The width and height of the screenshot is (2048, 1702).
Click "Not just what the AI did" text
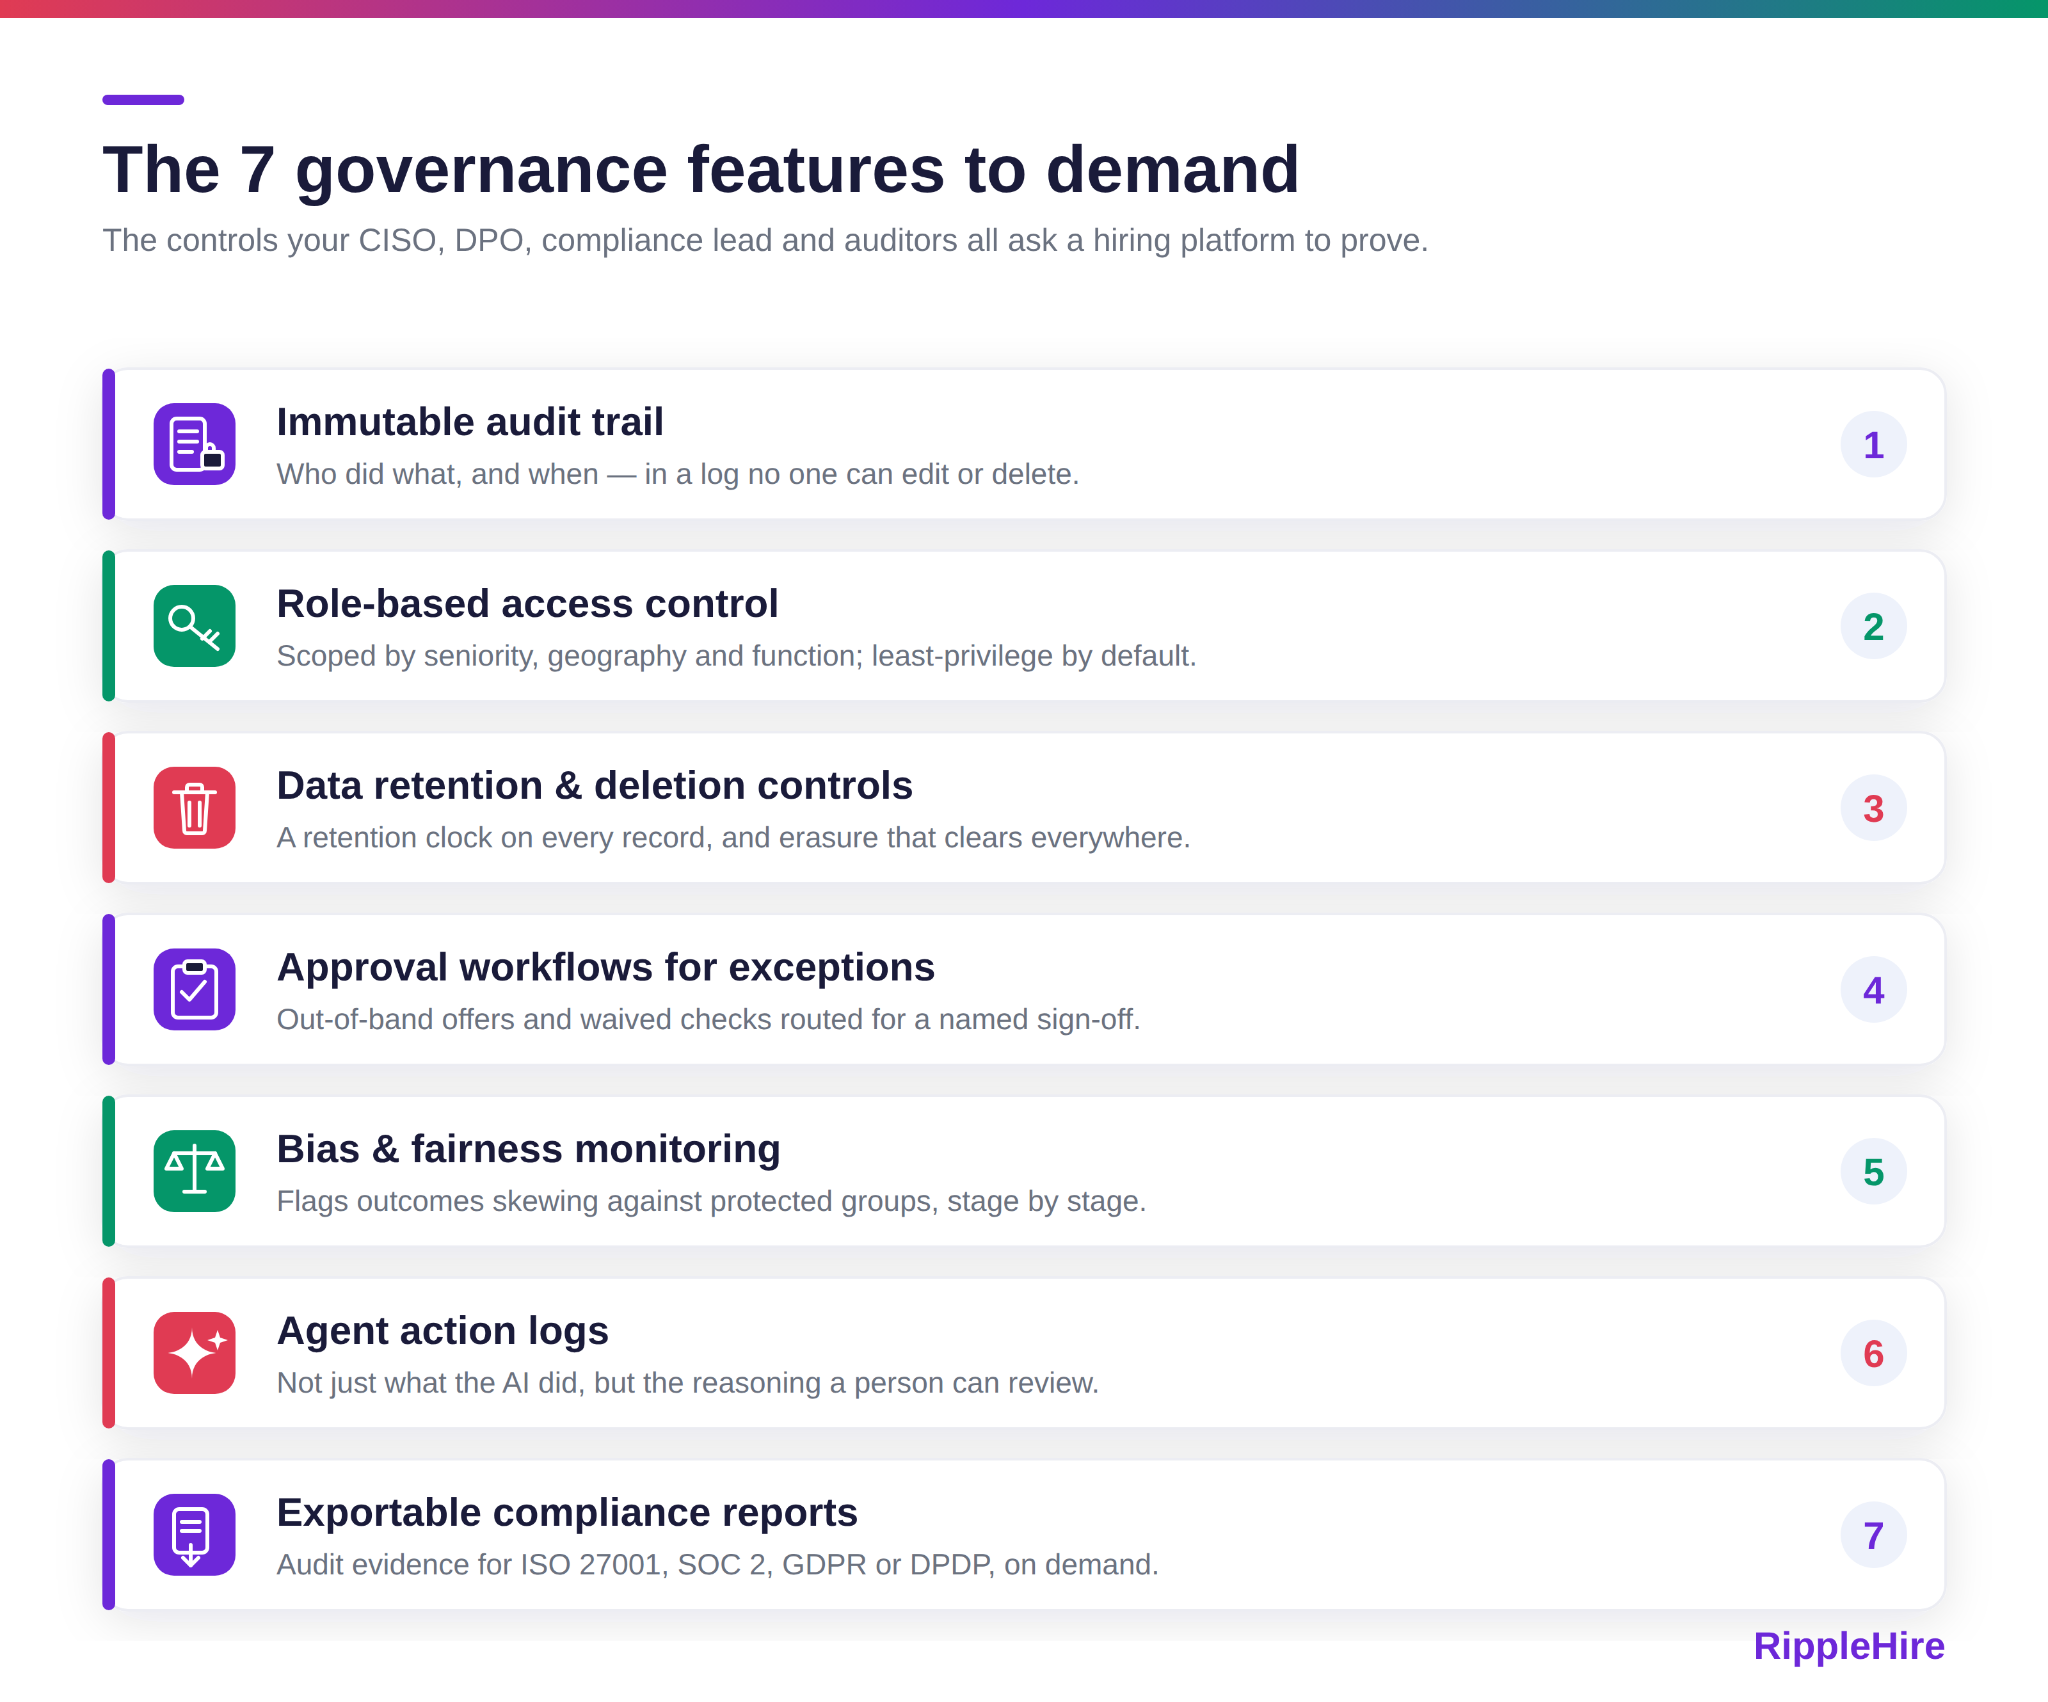click(687, 1383)
